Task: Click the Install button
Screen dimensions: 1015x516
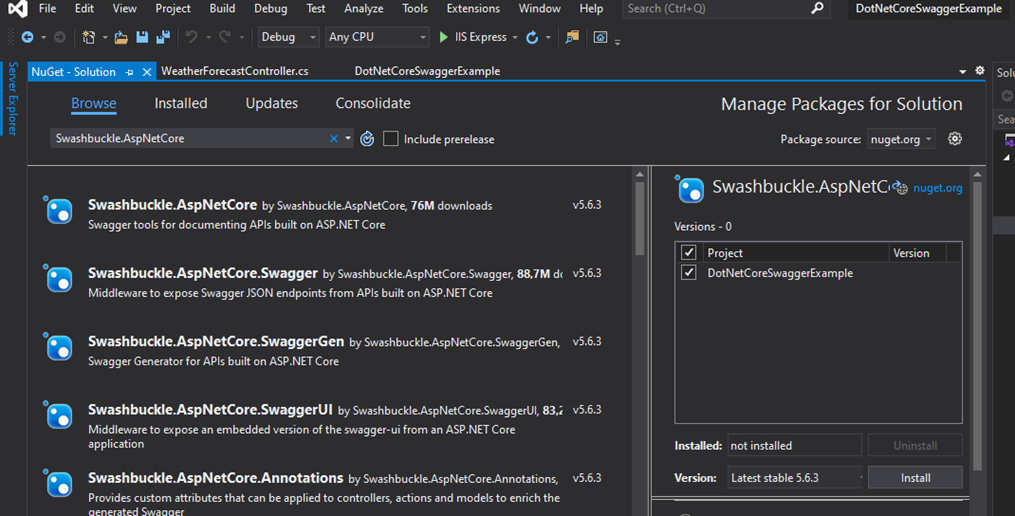Action: (x=915, y=478)
